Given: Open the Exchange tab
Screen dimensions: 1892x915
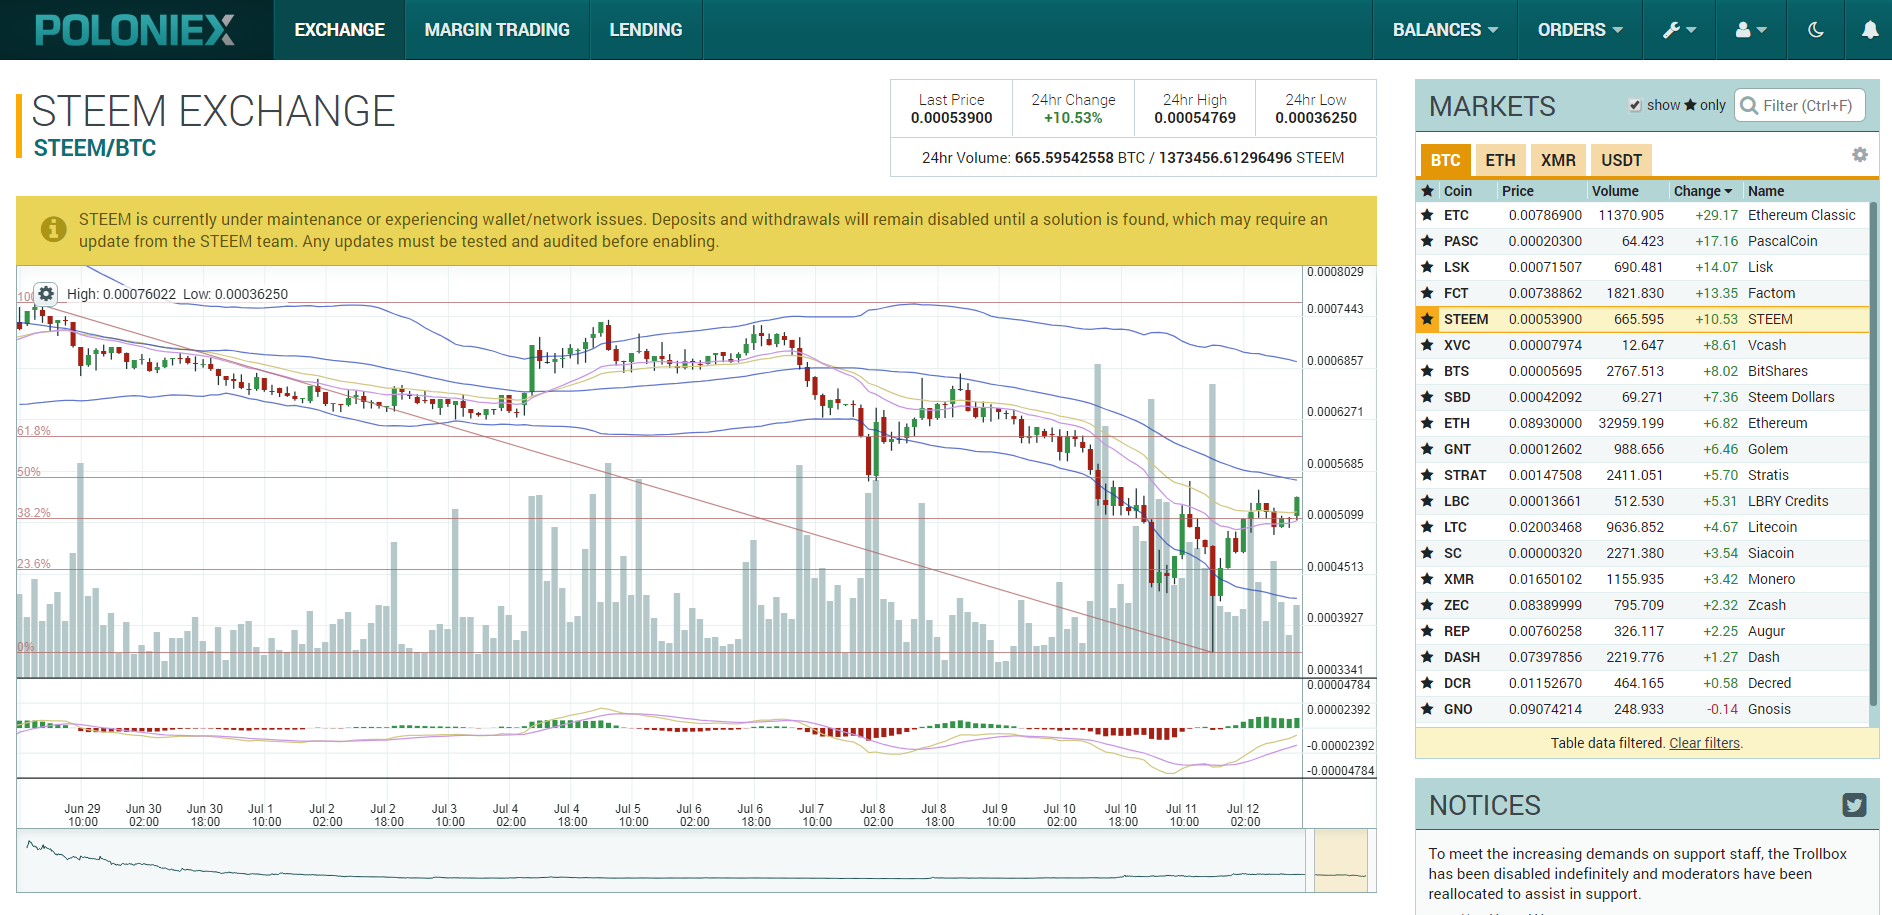Looking at the screenshot, I should (x=339, y=30).
